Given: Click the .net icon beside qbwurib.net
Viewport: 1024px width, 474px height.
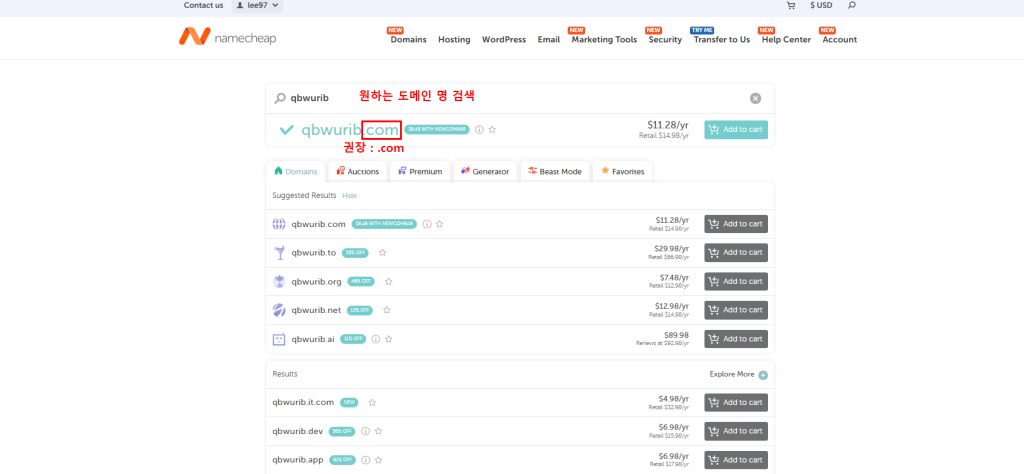Looking at the screenshot, I should 279,310.
